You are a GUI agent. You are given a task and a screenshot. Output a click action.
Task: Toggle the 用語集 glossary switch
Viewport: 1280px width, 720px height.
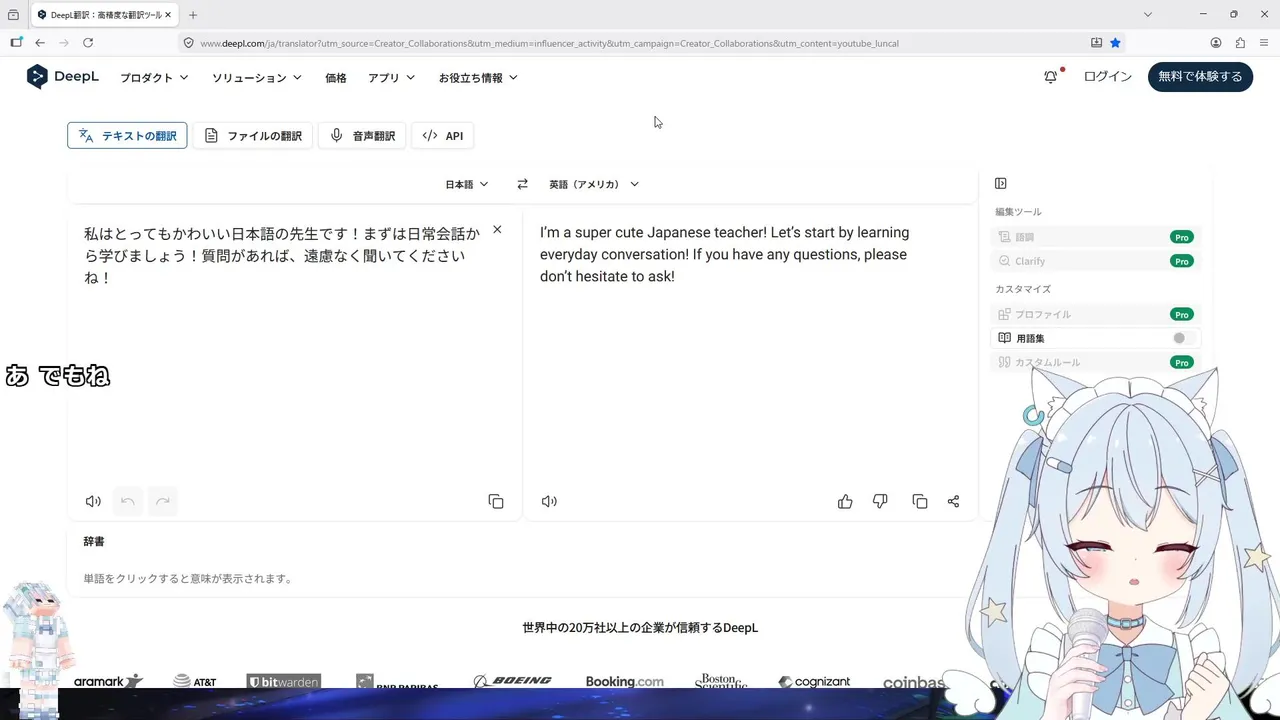tap(1183, 338)
